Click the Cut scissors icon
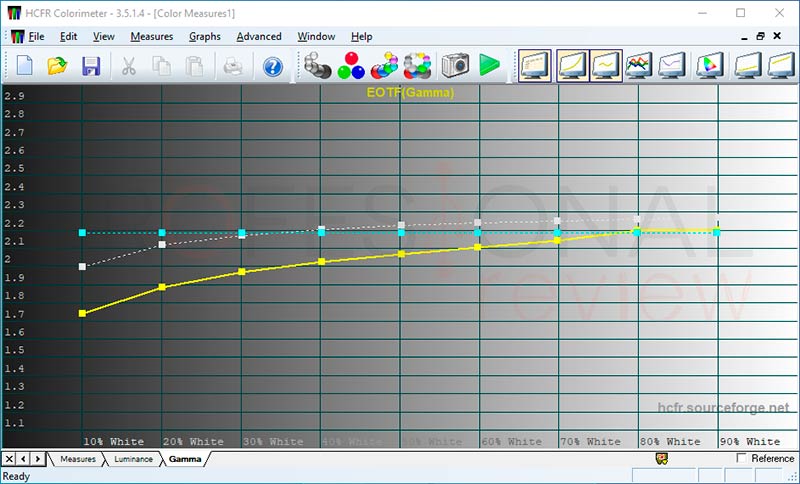 tap(129, 66)
